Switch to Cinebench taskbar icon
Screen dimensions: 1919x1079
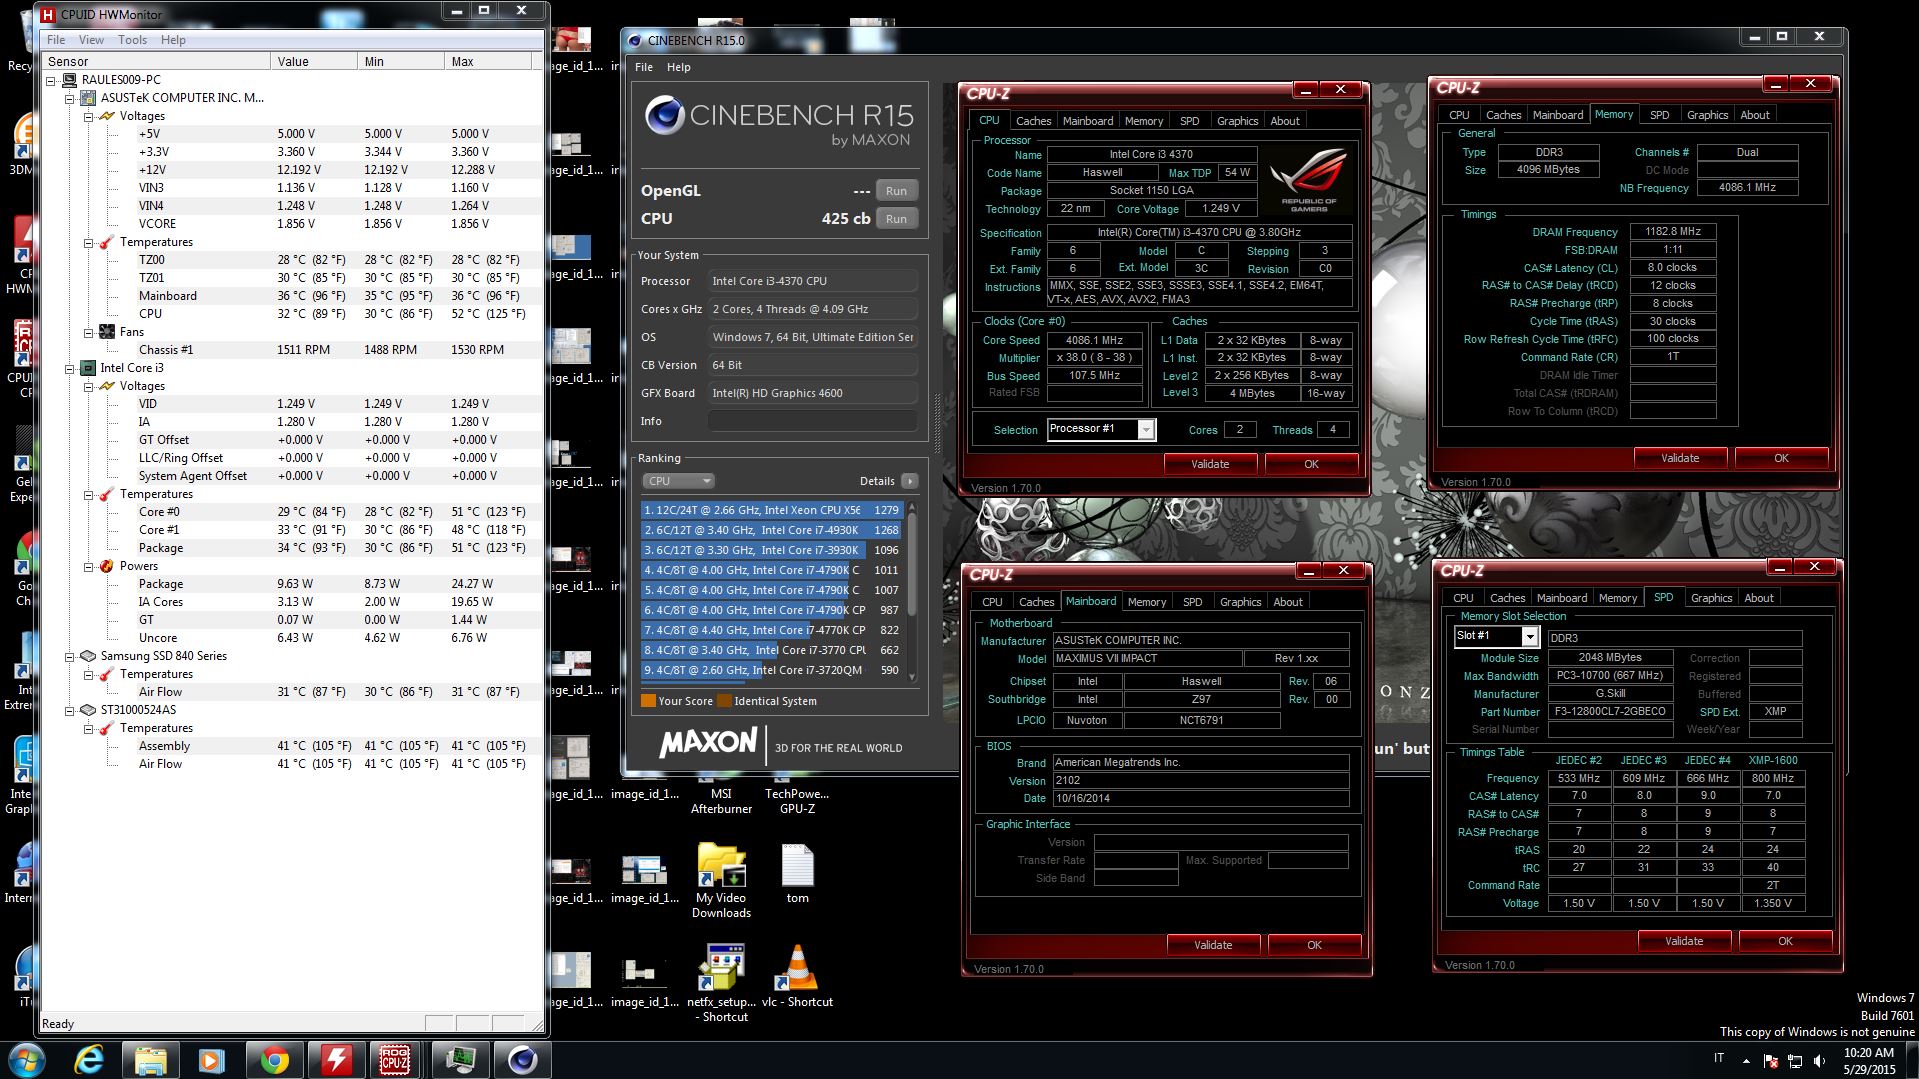coord(522,1060)
